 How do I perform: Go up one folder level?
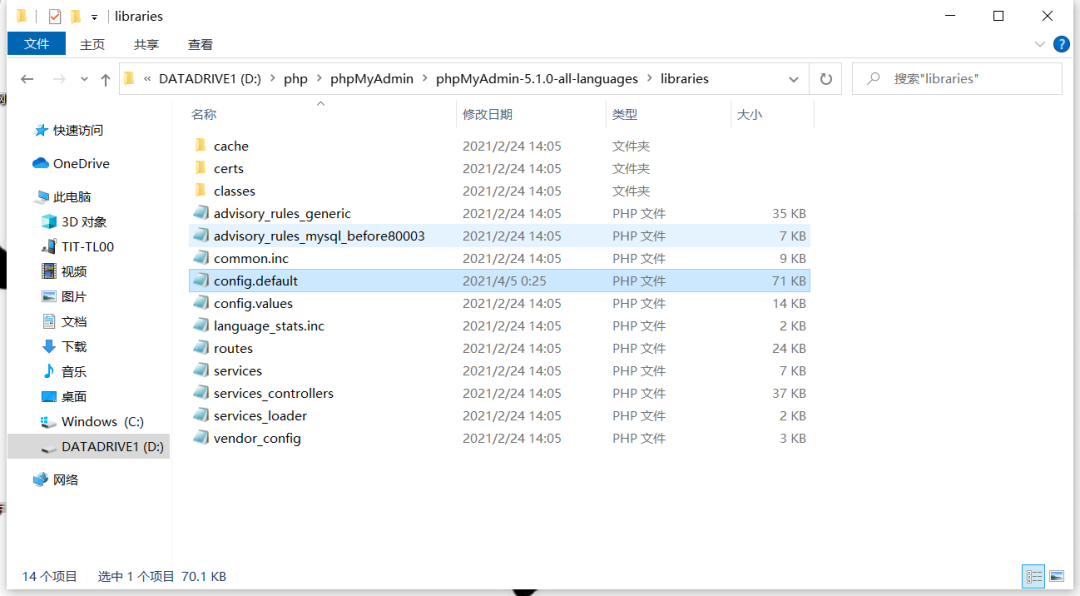(105, 79)
